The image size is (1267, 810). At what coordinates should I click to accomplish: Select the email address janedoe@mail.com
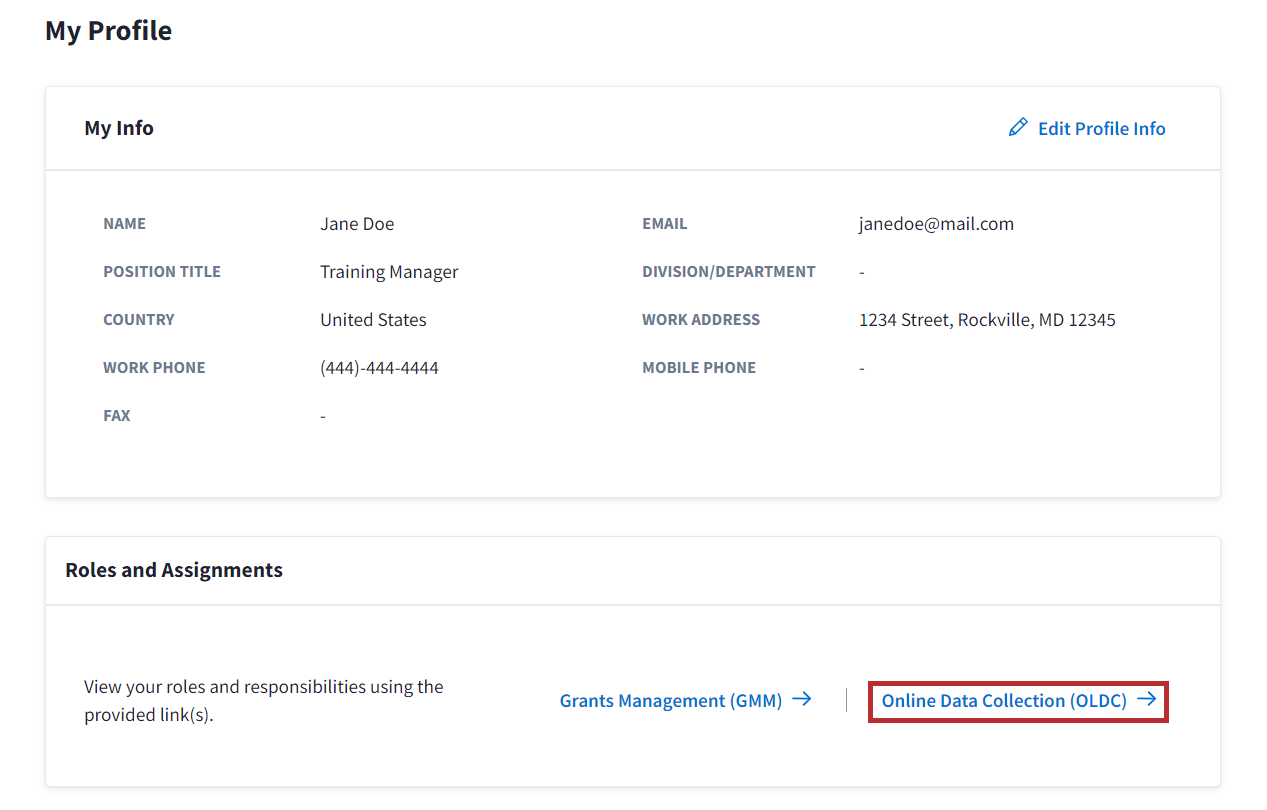pyautogui.click(x=936, y=224)
